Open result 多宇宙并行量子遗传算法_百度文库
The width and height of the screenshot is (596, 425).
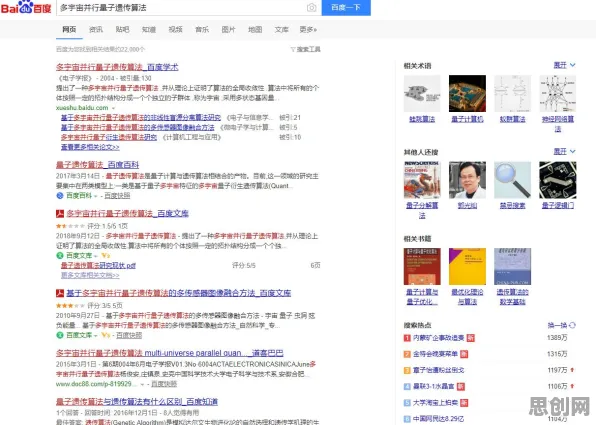click(128, 213)
